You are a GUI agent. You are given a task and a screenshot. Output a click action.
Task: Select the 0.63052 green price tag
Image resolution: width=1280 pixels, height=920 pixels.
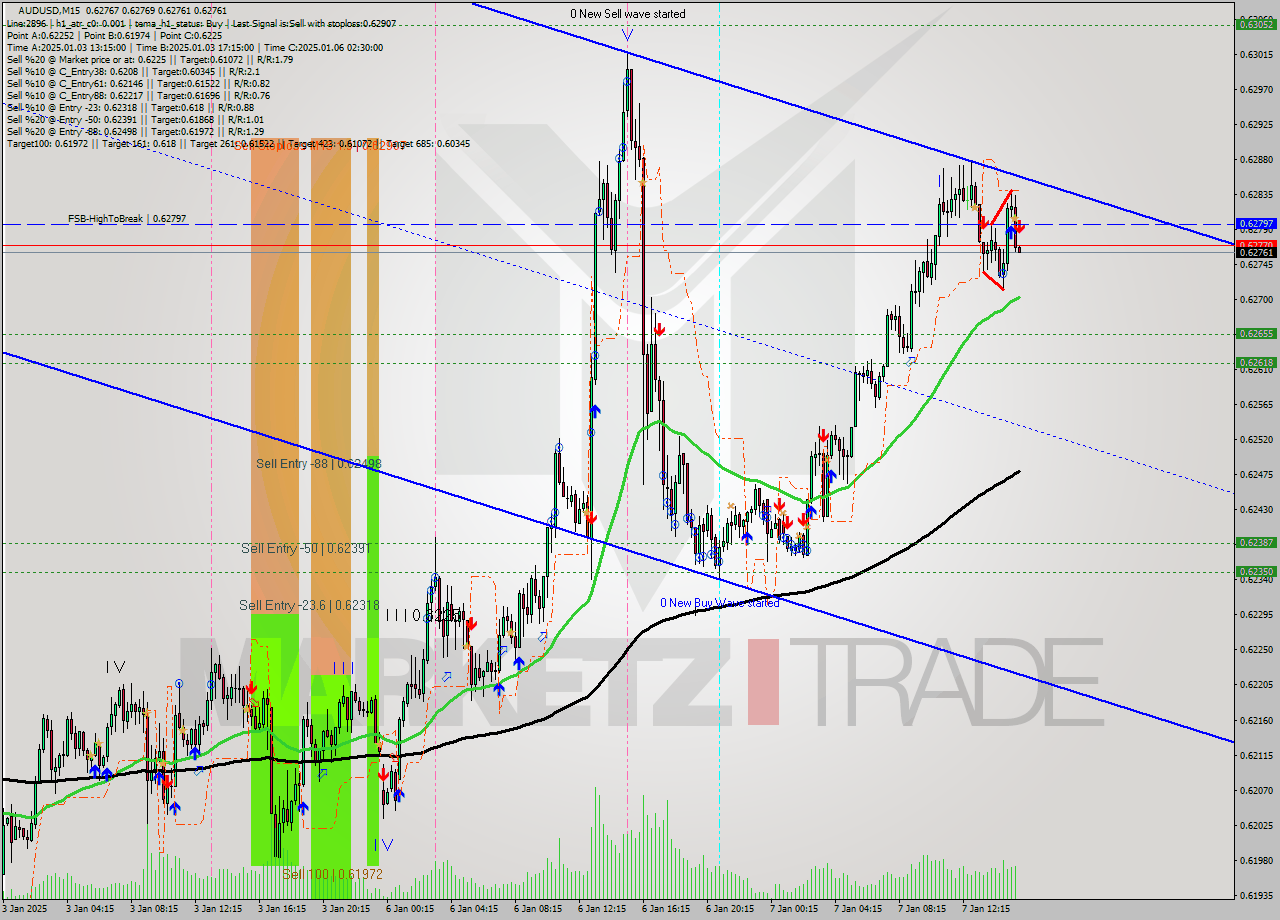point(1256,25)
